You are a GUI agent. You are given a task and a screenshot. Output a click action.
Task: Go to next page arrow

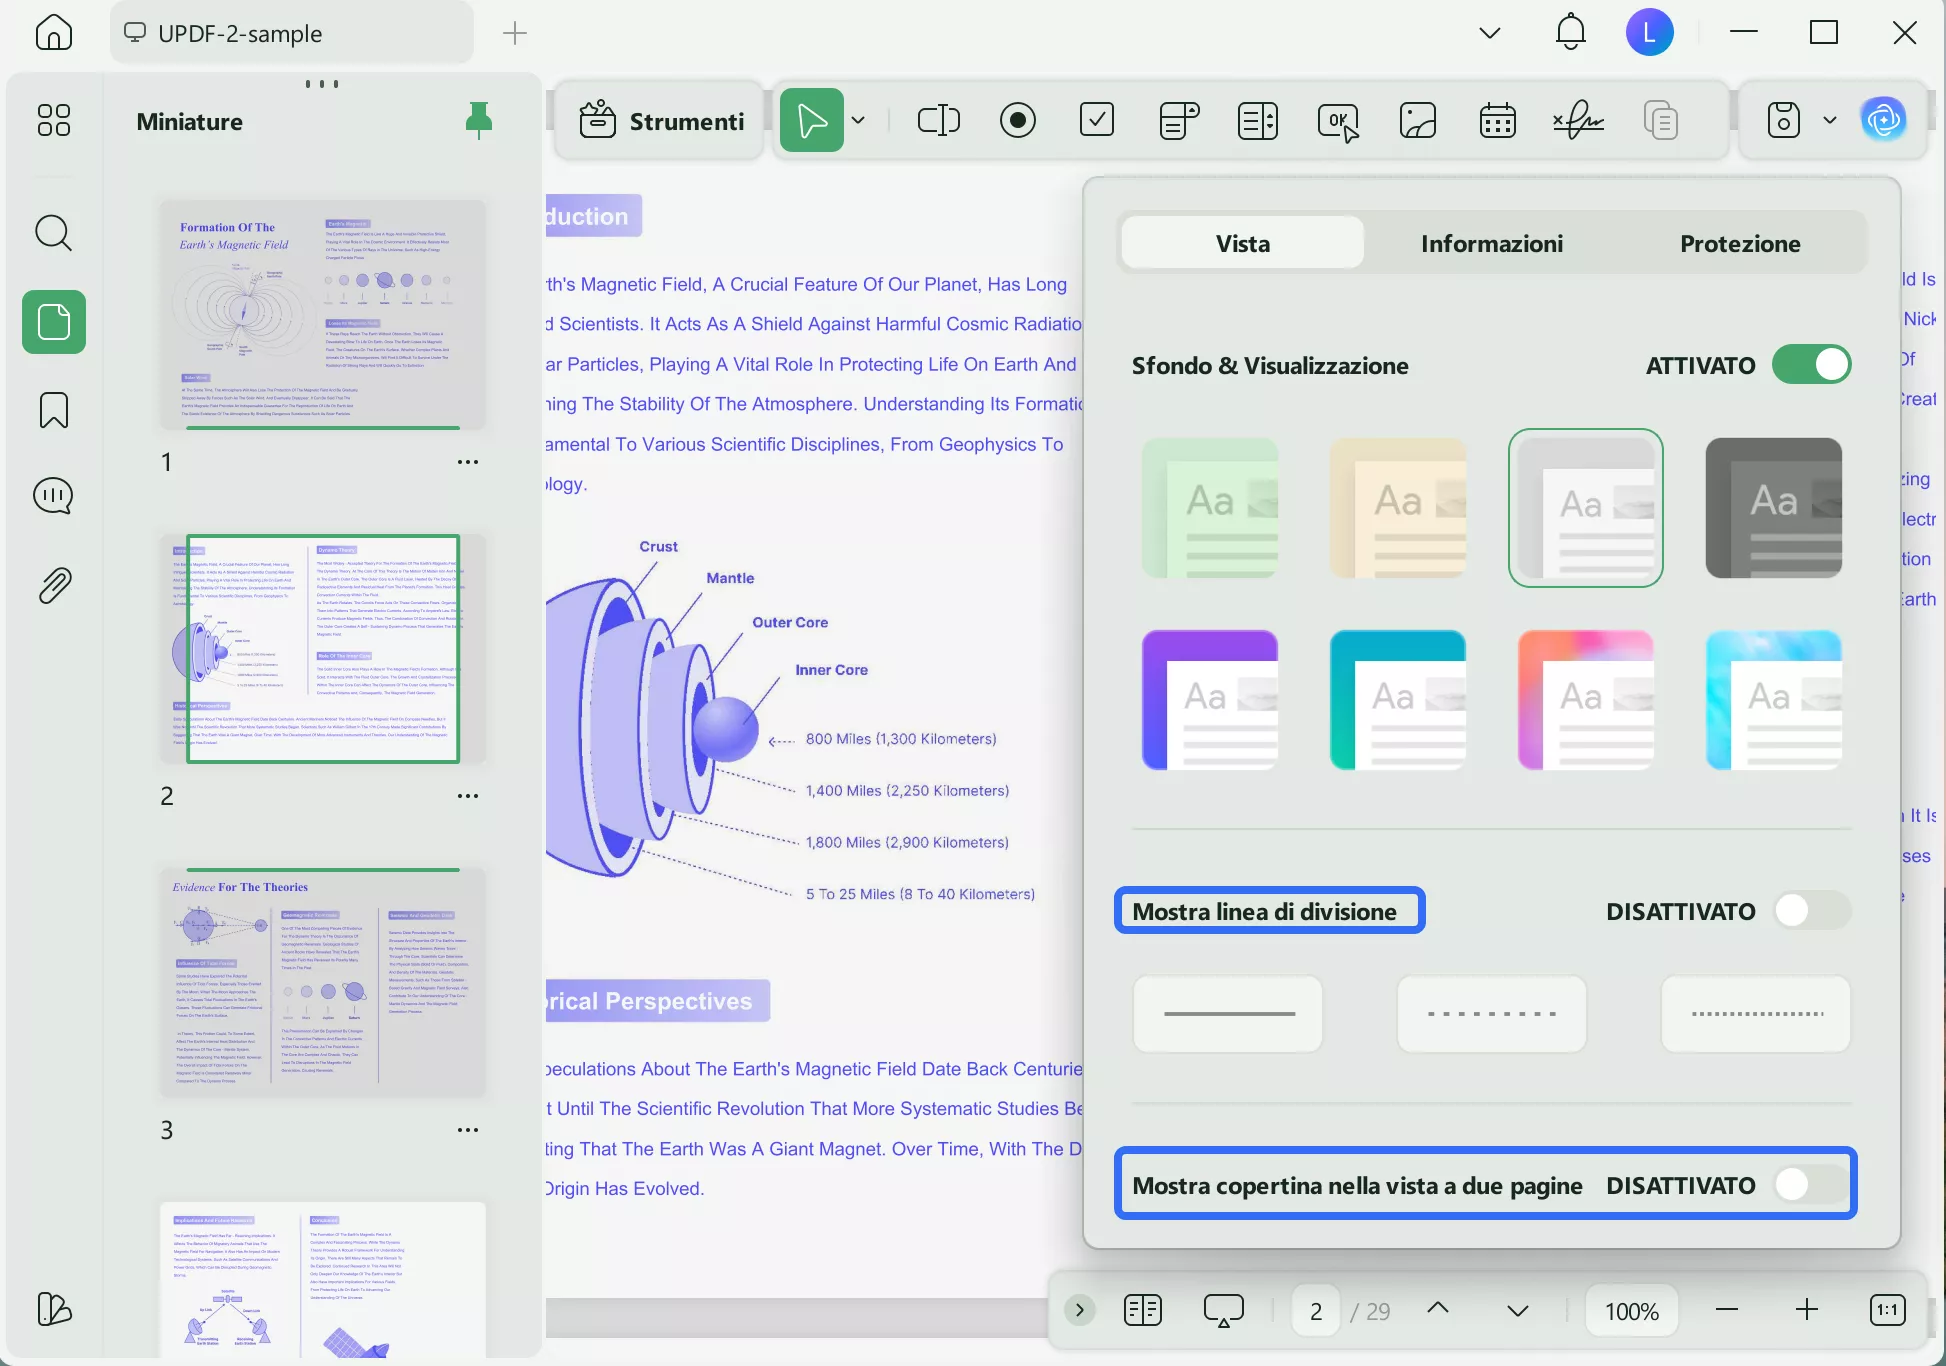coord(1517,1310)
